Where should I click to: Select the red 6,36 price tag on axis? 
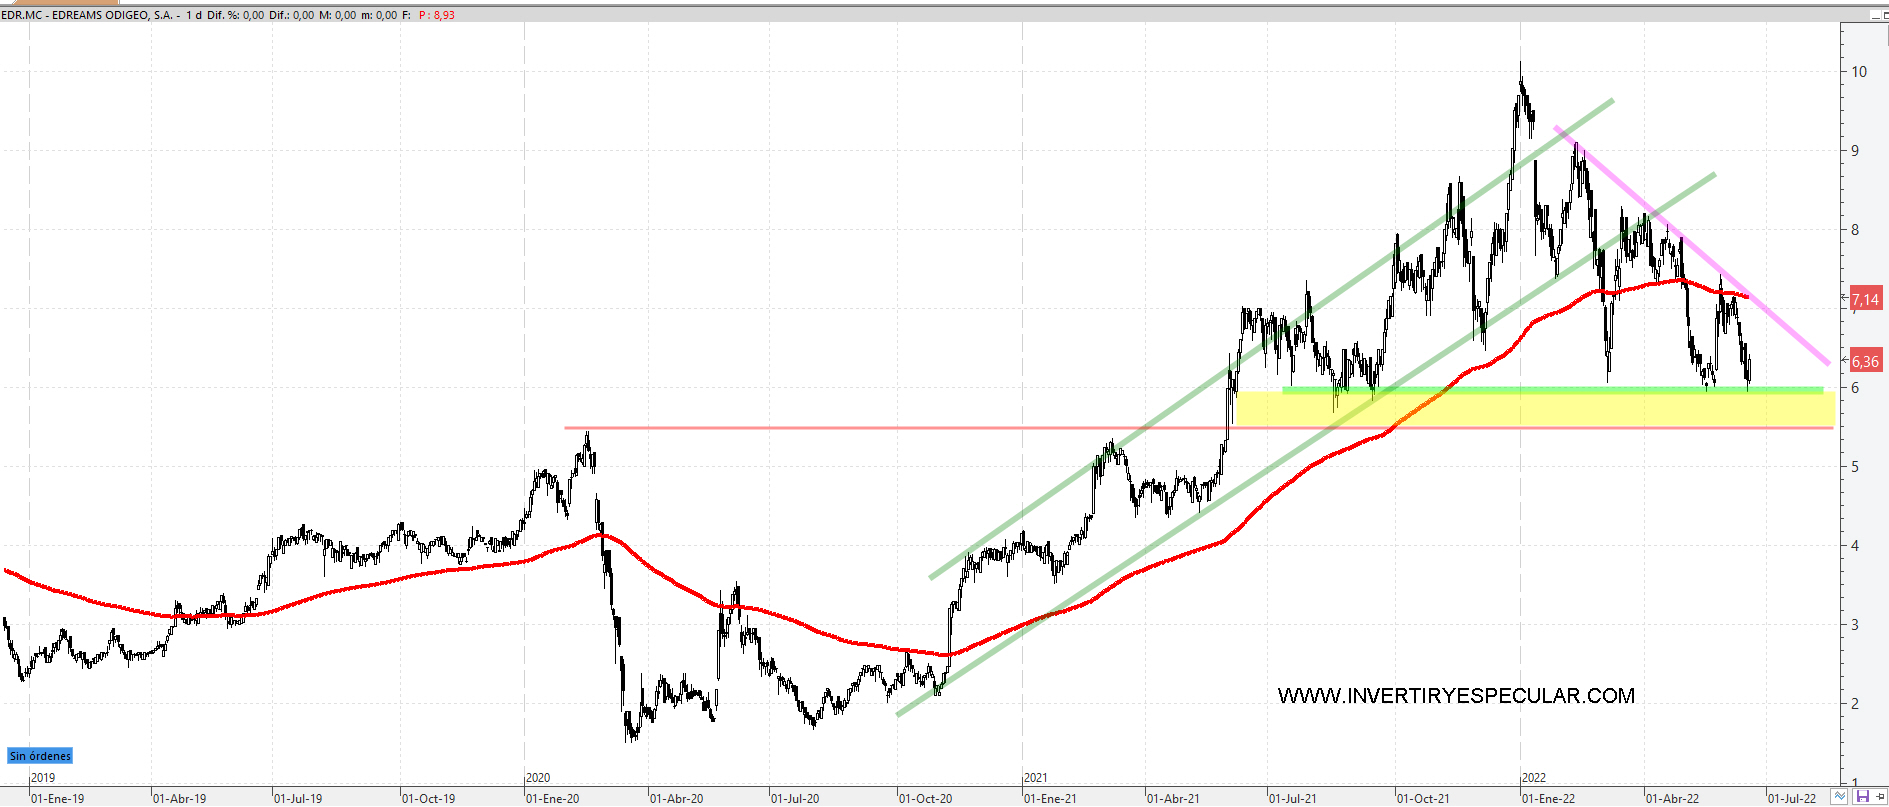click(1865, 362)
